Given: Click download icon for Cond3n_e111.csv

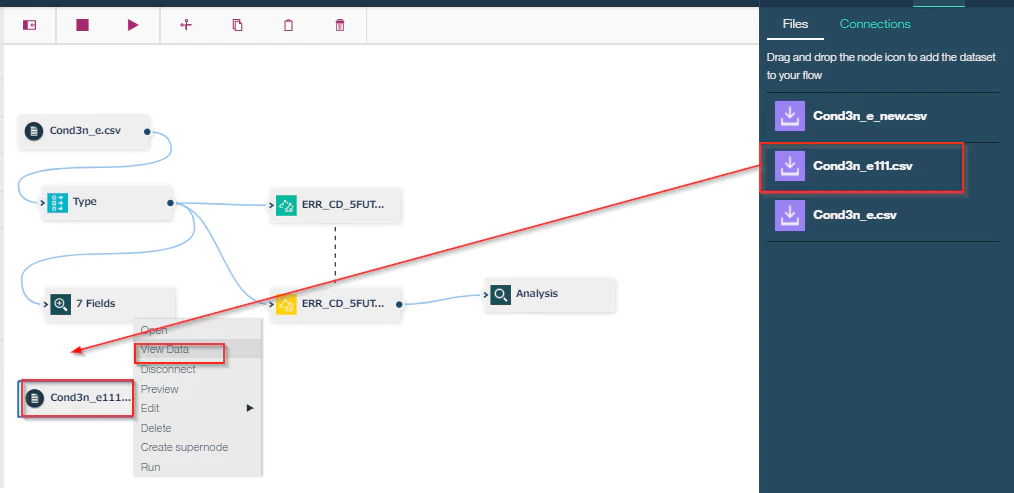Looking at the screenshot, I should tap(790, 166).
